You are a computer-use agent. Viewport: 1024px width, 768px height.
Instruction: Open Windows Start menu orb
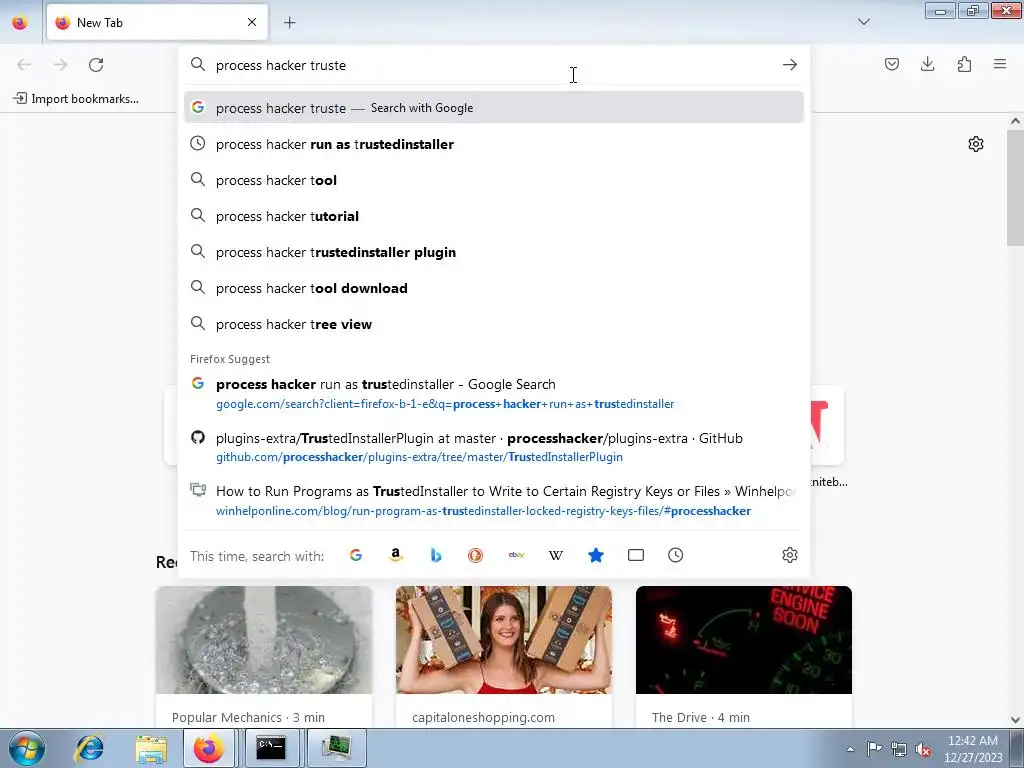pyautogui.click(x=26, y=748)
